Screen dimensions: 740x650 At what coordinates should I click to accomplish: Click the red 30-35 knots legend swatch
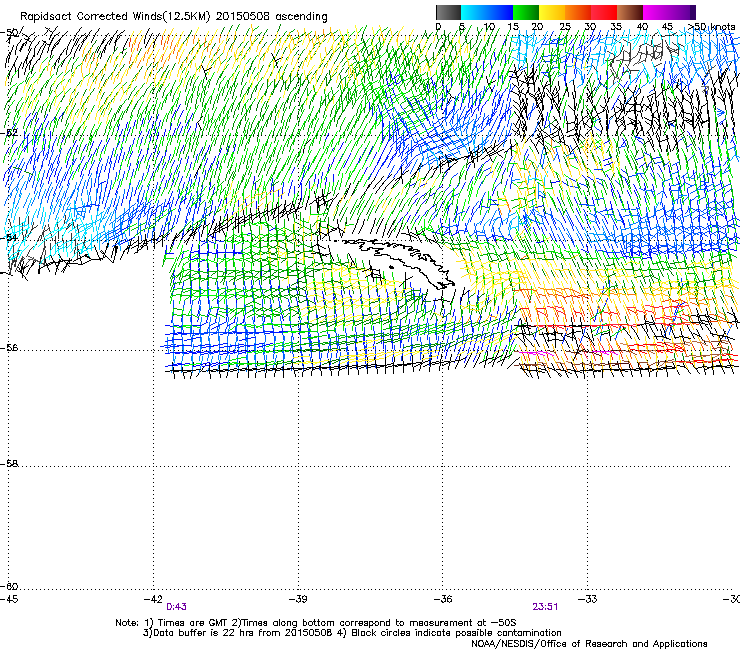604,12
